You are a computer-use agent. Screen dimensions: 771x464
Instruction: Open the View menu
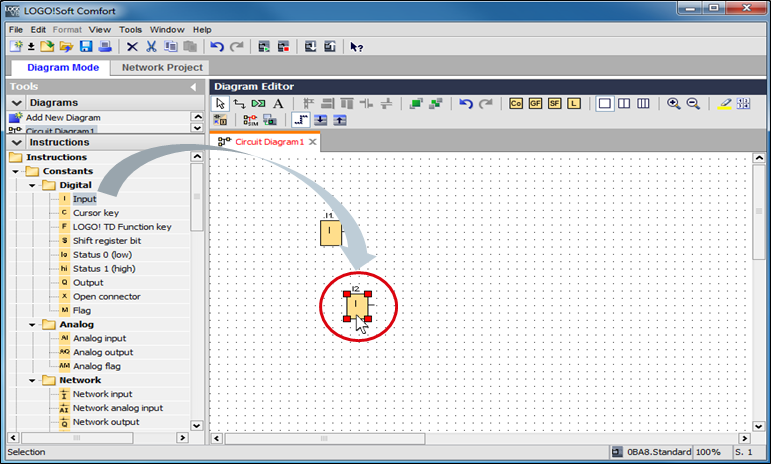click(100, 29)
